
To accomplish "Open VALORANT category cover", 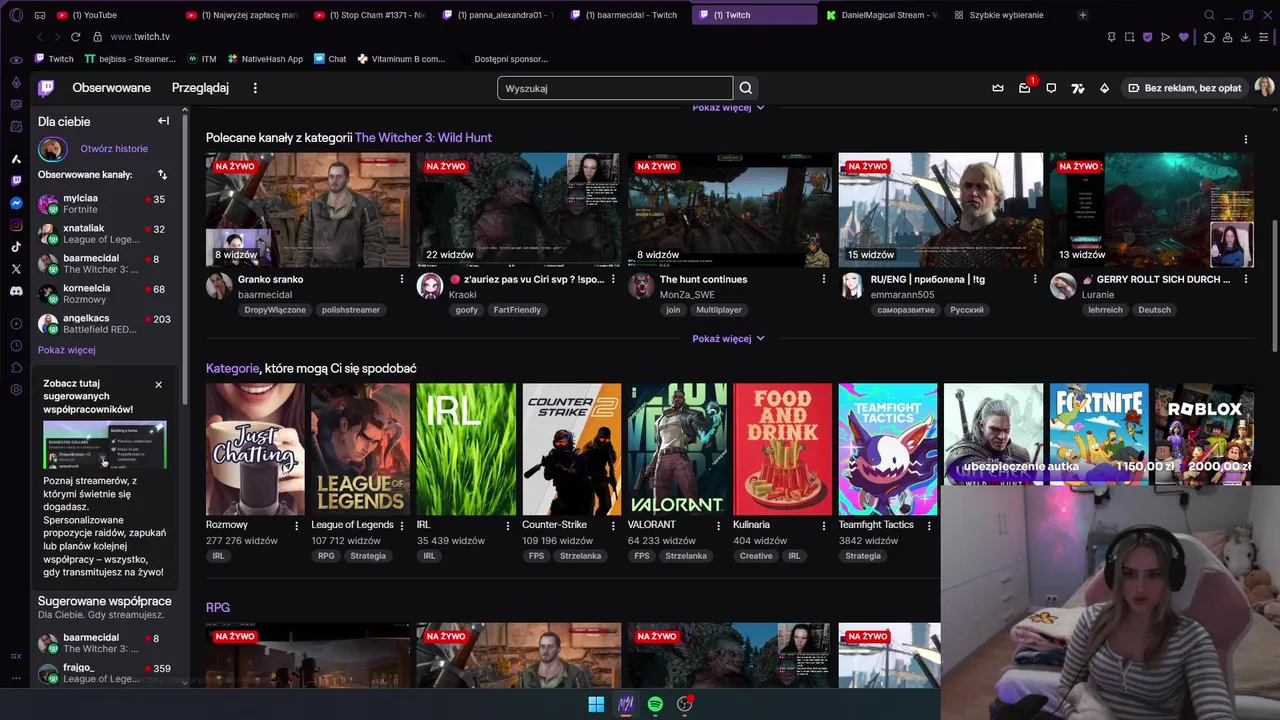I will click(x=677, y=449).
